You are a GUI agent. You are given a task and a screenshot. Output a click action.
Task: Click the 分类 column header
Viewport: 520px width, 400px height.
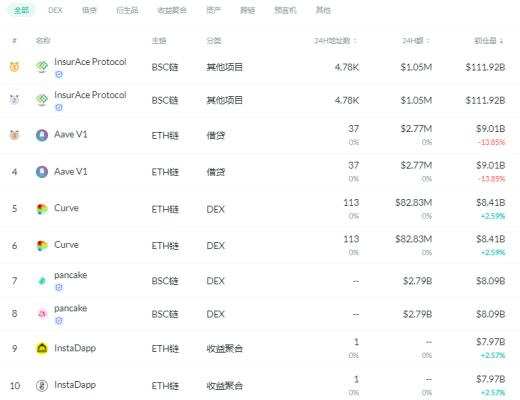click(x=214, y=41)
